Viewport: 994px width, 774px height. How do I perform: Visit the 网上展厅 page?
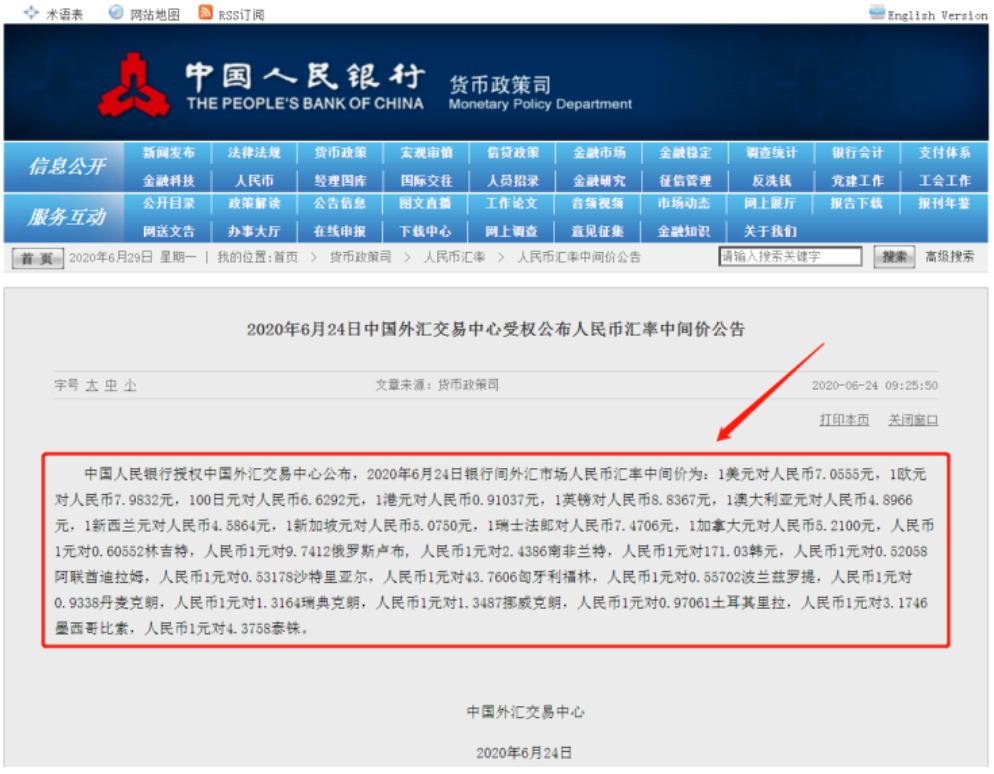(x=770, y=203)
